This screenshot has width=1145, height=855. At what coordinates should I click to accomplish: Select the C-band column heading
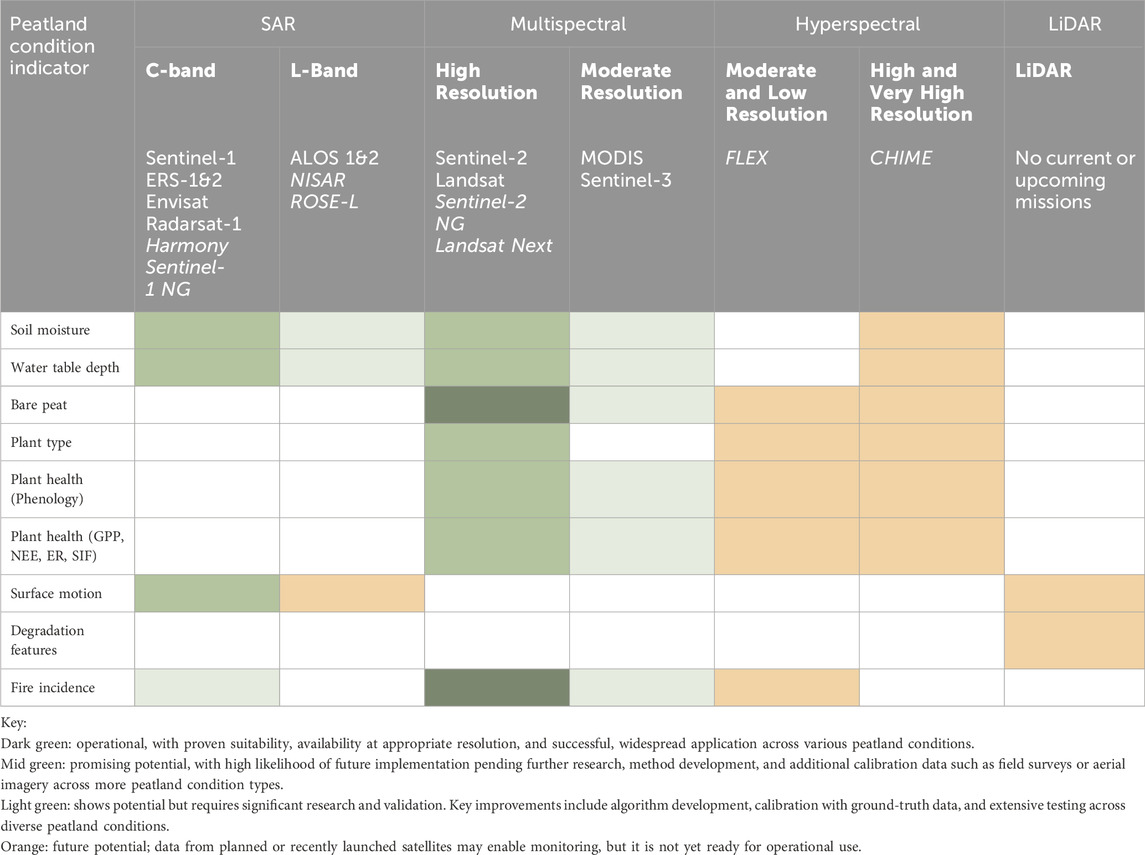pyautogui.click(x=177, y=71)
